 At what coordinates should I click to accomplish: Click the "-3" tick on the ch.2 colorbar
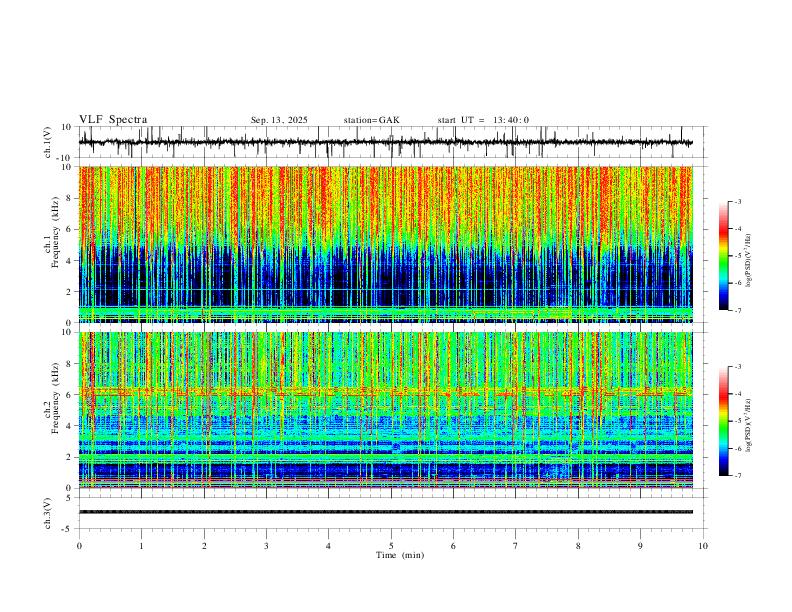(737, 367)
